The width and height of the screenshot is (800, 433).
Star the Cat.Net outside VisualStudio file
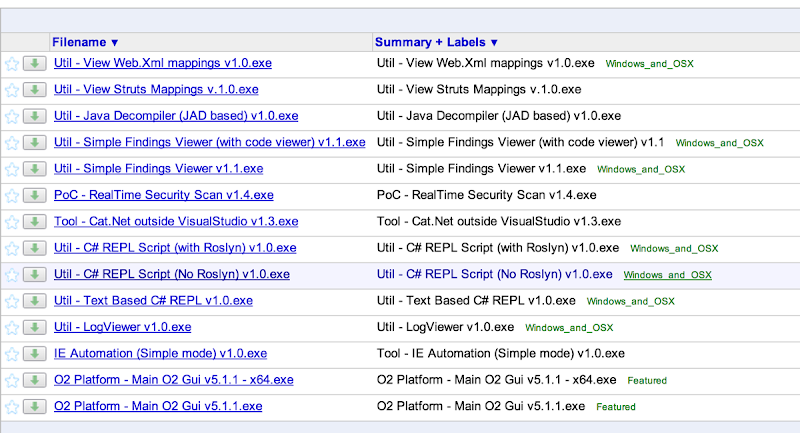point(12,222)
